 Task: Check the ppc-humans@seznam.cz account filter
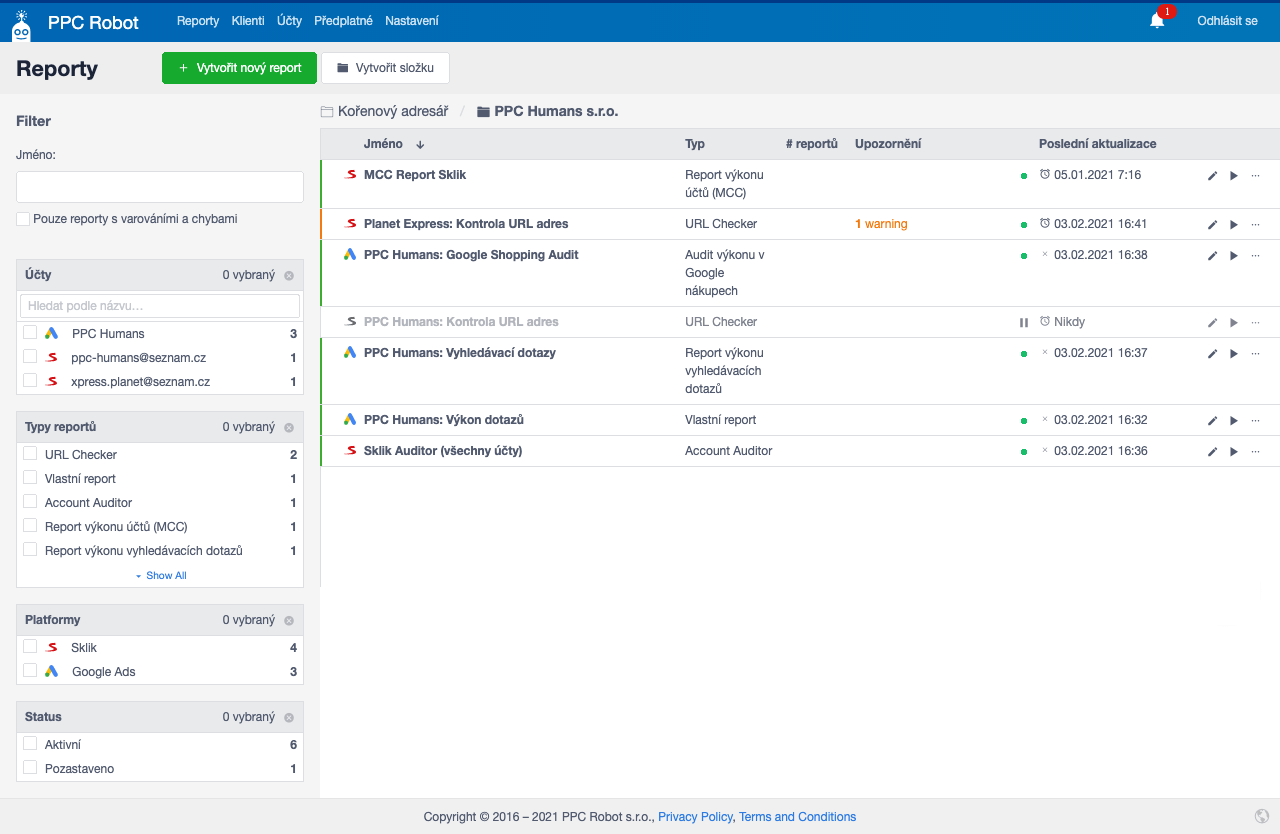[30, 357]
